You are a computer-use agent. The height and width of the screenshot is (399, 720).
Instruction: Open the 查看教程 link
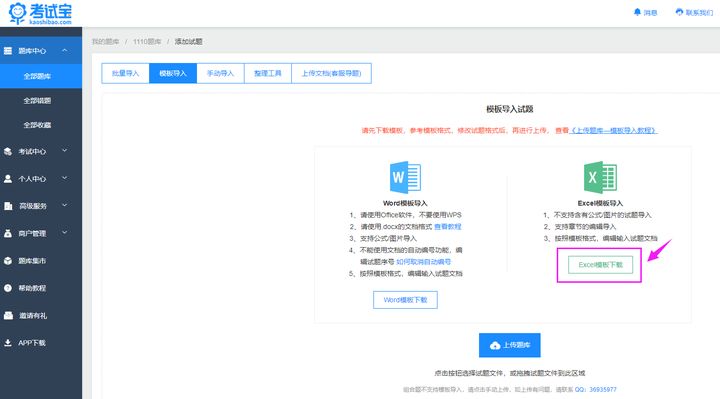coord(448,227)
